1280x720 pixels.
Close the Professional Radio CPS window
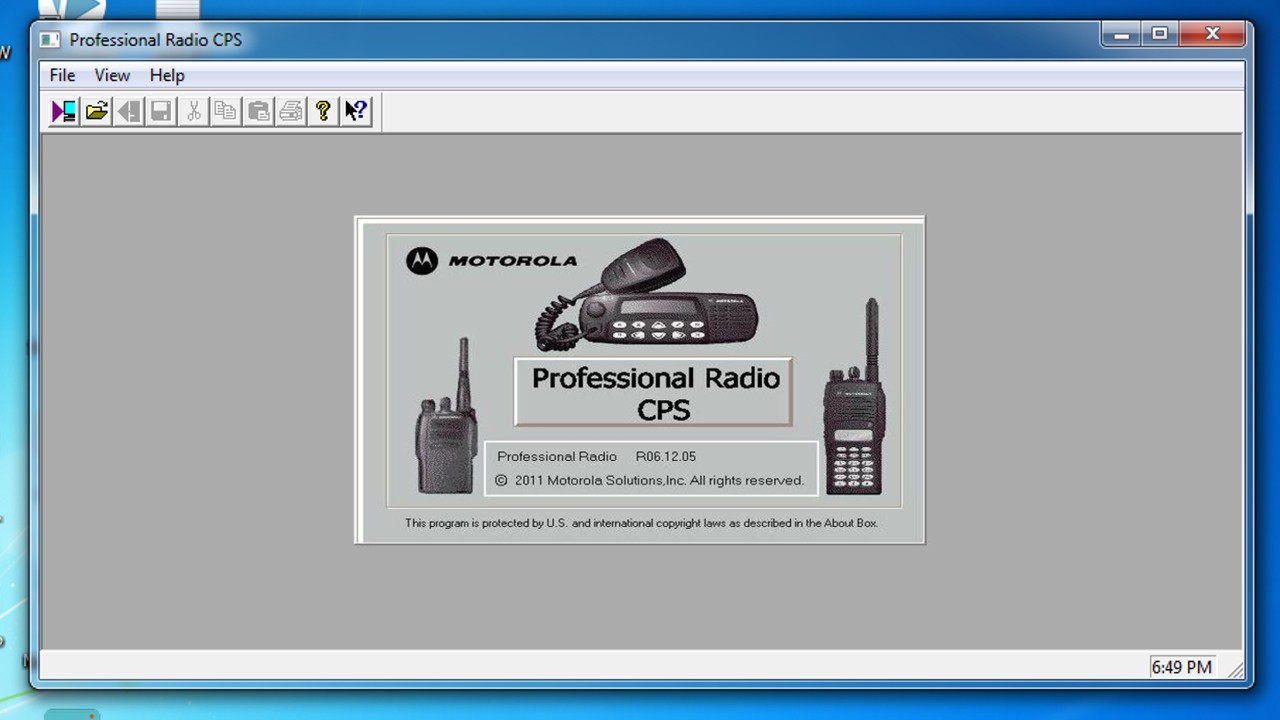click(1212, 35)
